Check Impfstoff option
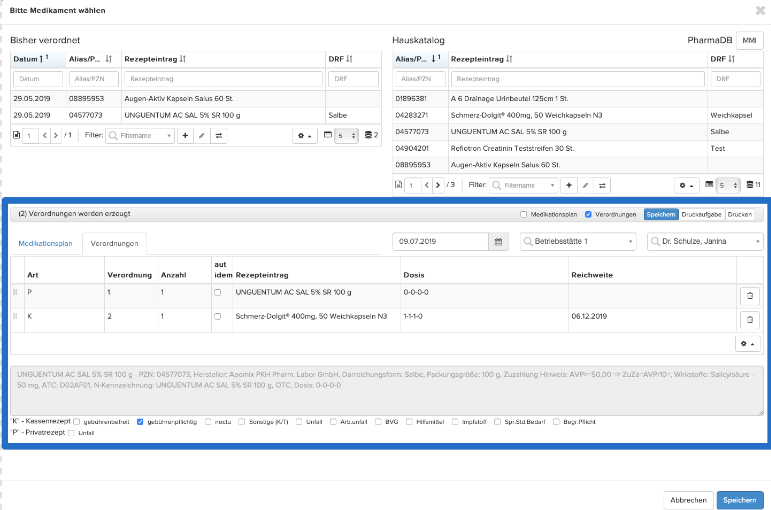The width and height of the screenshot is (771, 510). coord(455,421)
